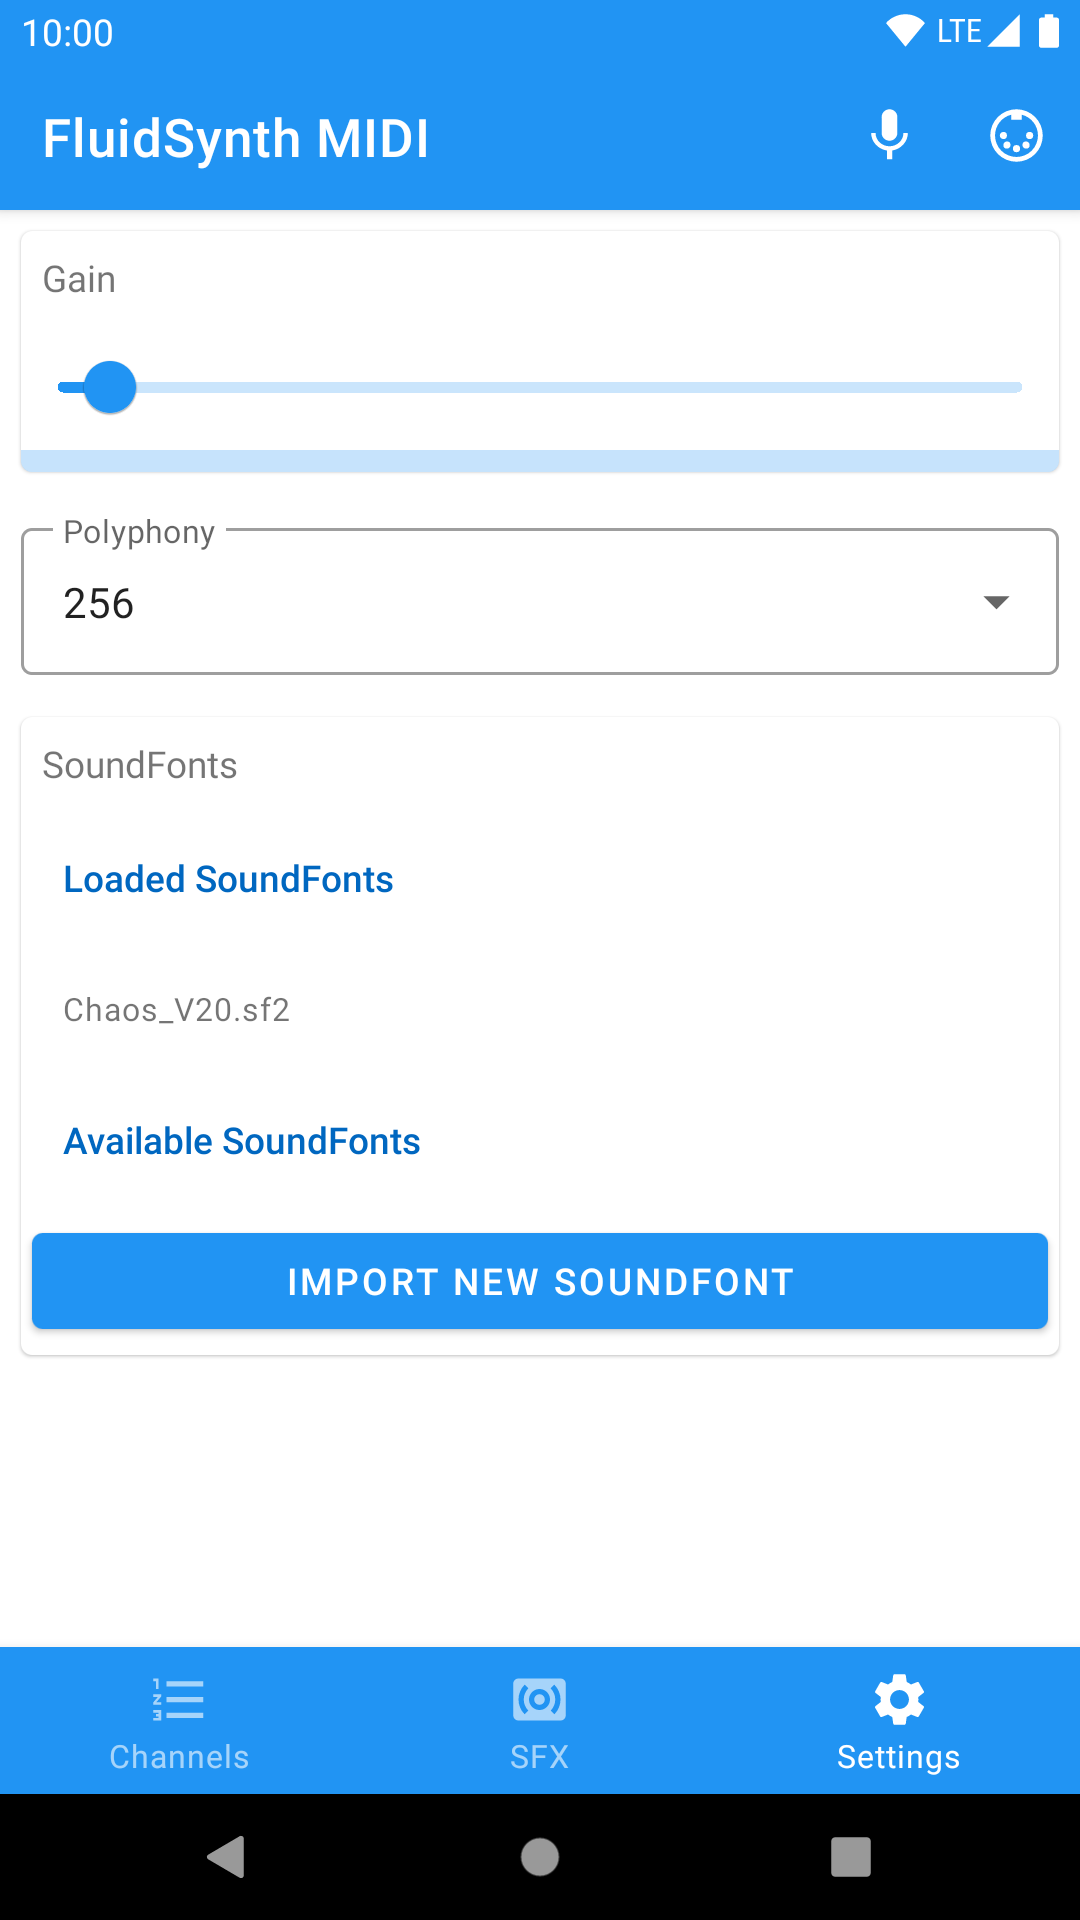Click the Channels list icon
The height and width of the screenshot is (1920, 1080).
click(179, 1699)
